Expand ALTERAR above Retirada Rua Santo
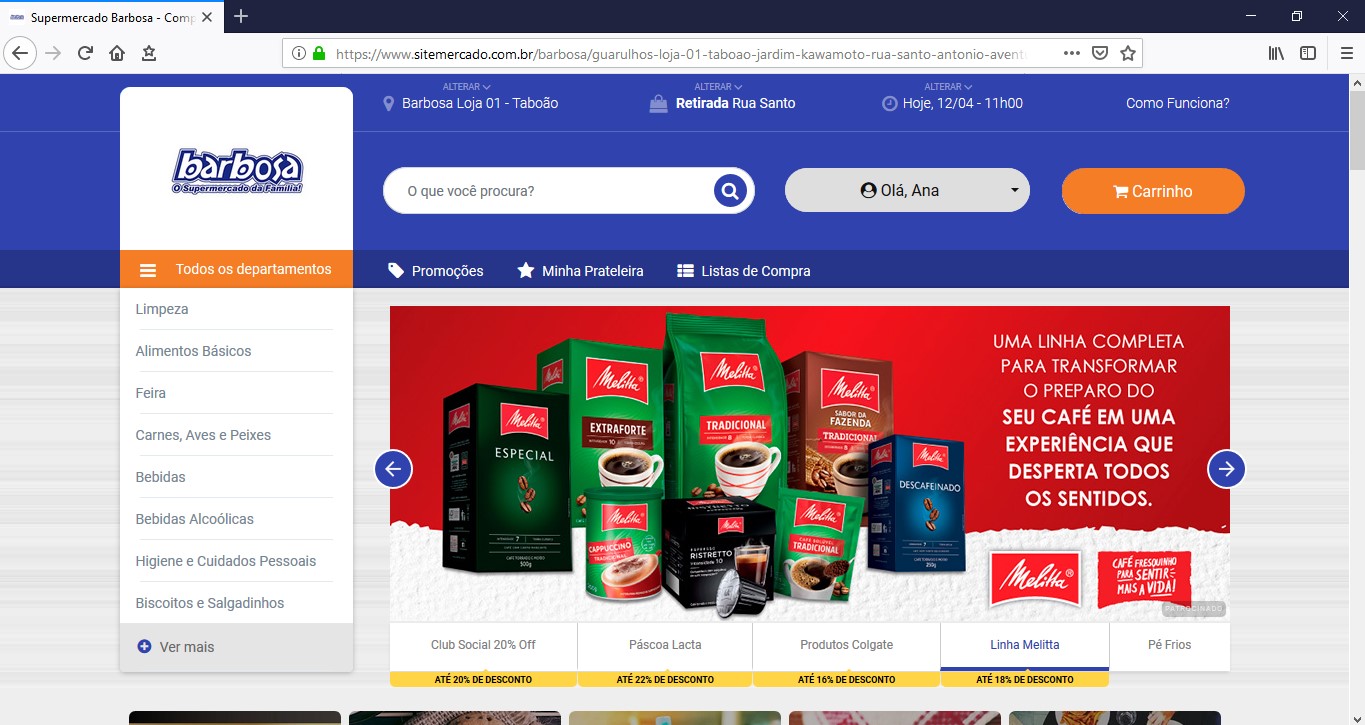 click(x=718, y=87)
